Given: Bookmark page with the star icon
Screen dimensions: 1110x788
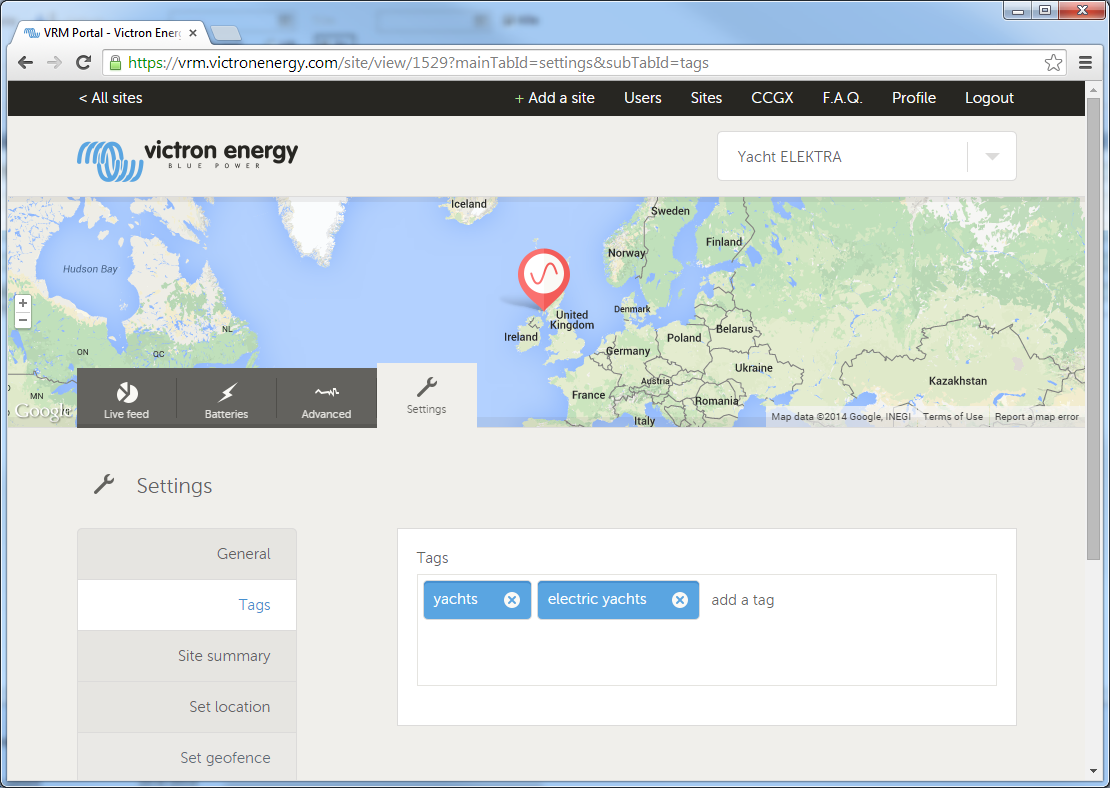Looking at the screenshot, I should pyautogui.click(x=1053, y=62).
